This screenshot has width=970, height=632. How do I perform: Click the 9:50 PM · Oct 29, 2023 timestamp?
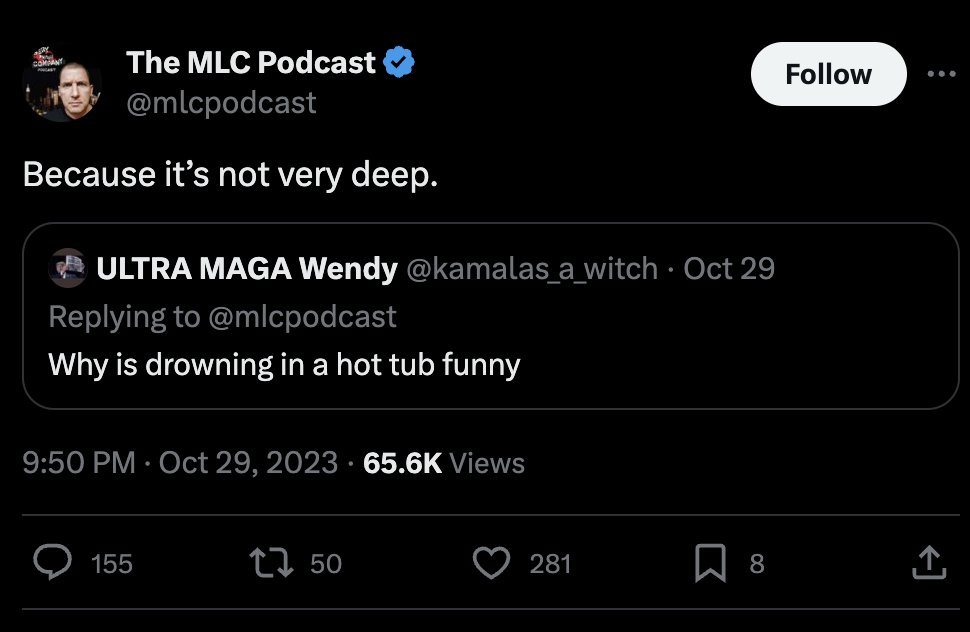[180, 463]
